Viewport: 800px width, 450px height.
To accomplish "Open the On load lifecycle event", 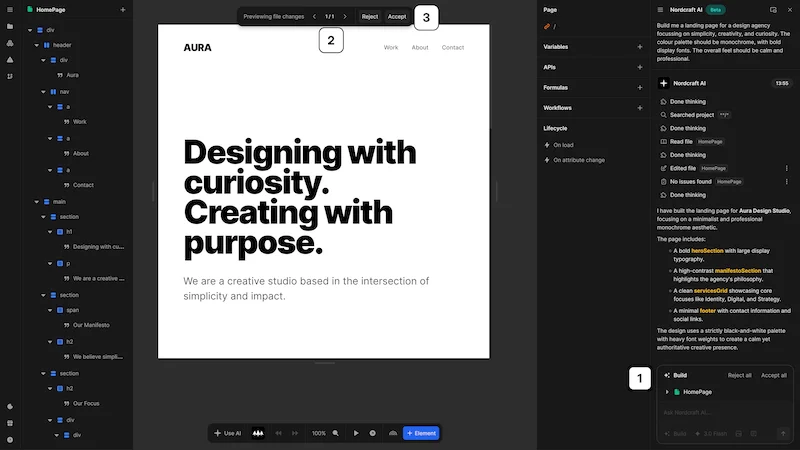I will (x=559, y=145).
